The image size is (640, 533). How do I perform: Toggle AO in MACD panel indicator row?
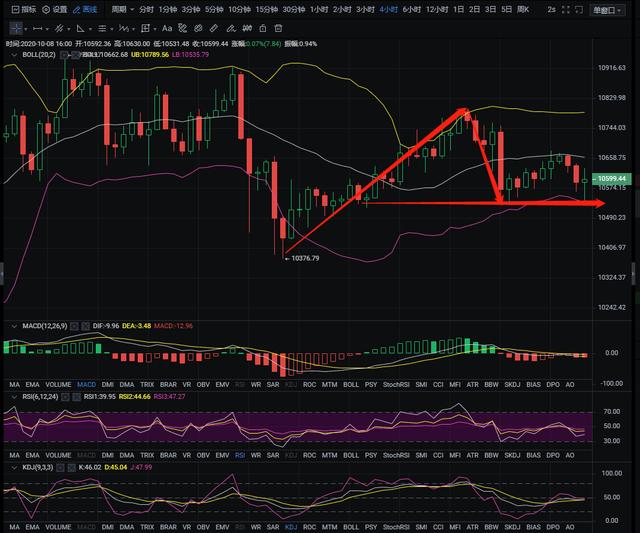570,385
